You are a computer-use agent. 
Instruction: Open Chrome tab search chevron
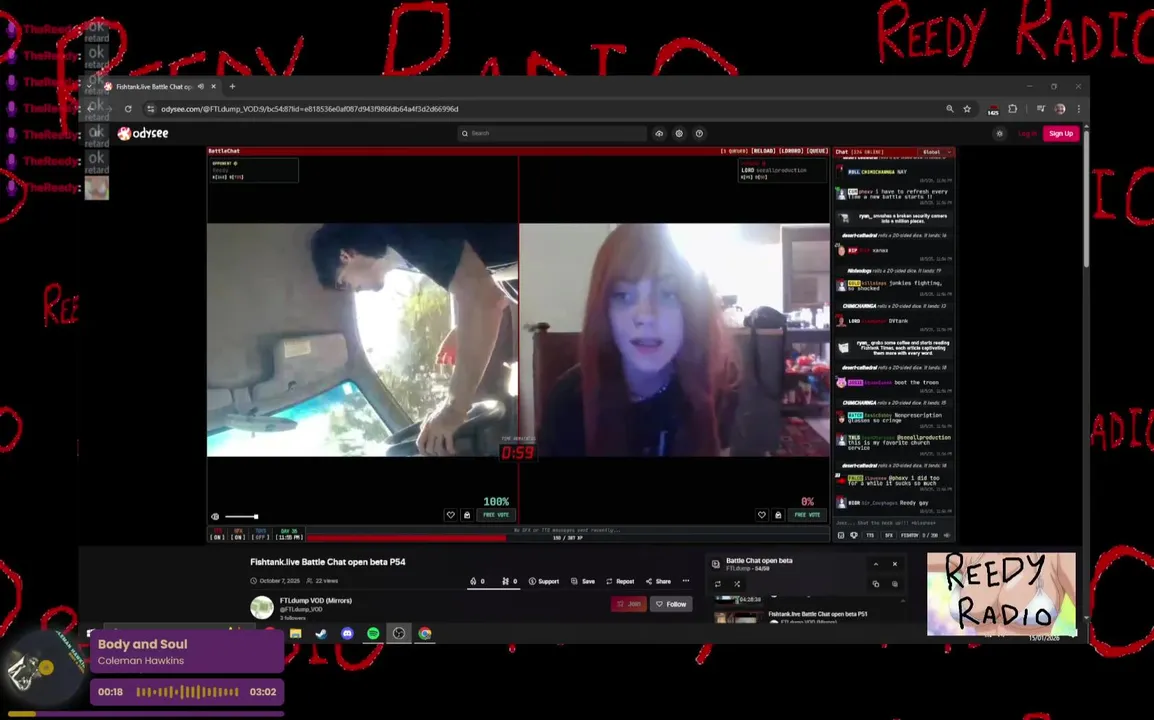coord(89,86)
